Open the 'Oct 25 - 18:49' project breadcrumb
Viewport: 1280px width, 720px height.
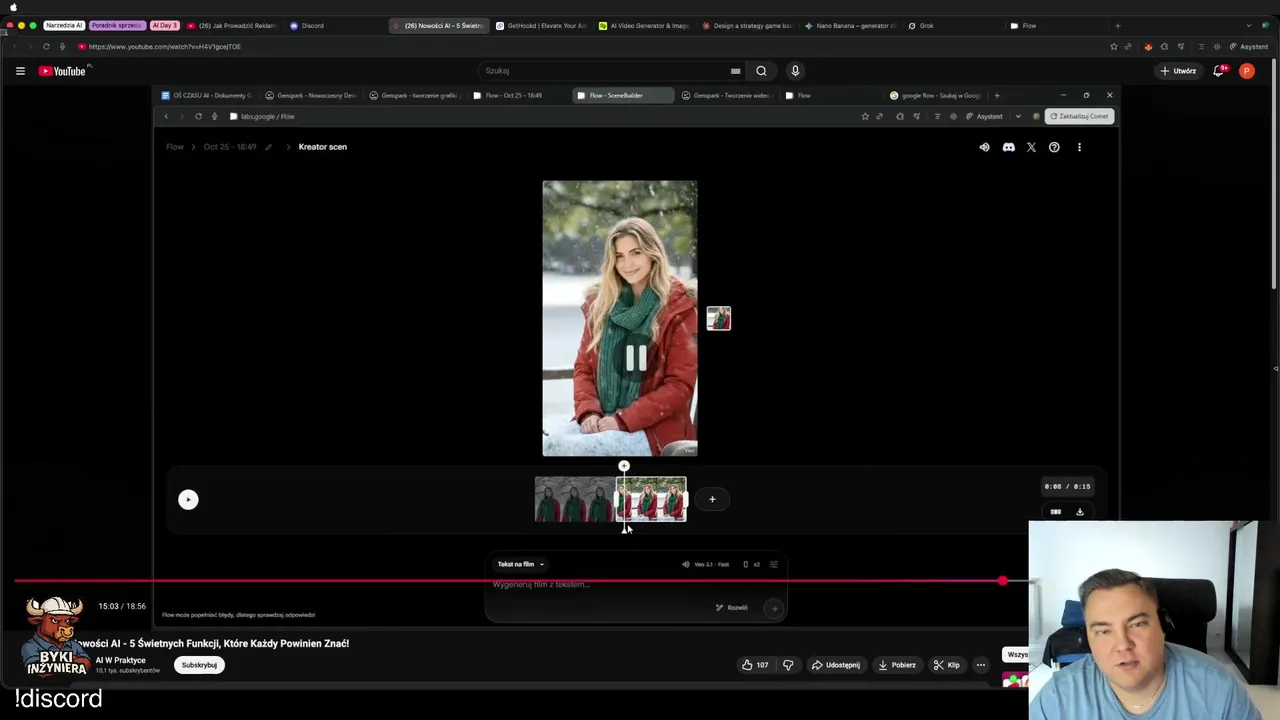pos(230,147)
